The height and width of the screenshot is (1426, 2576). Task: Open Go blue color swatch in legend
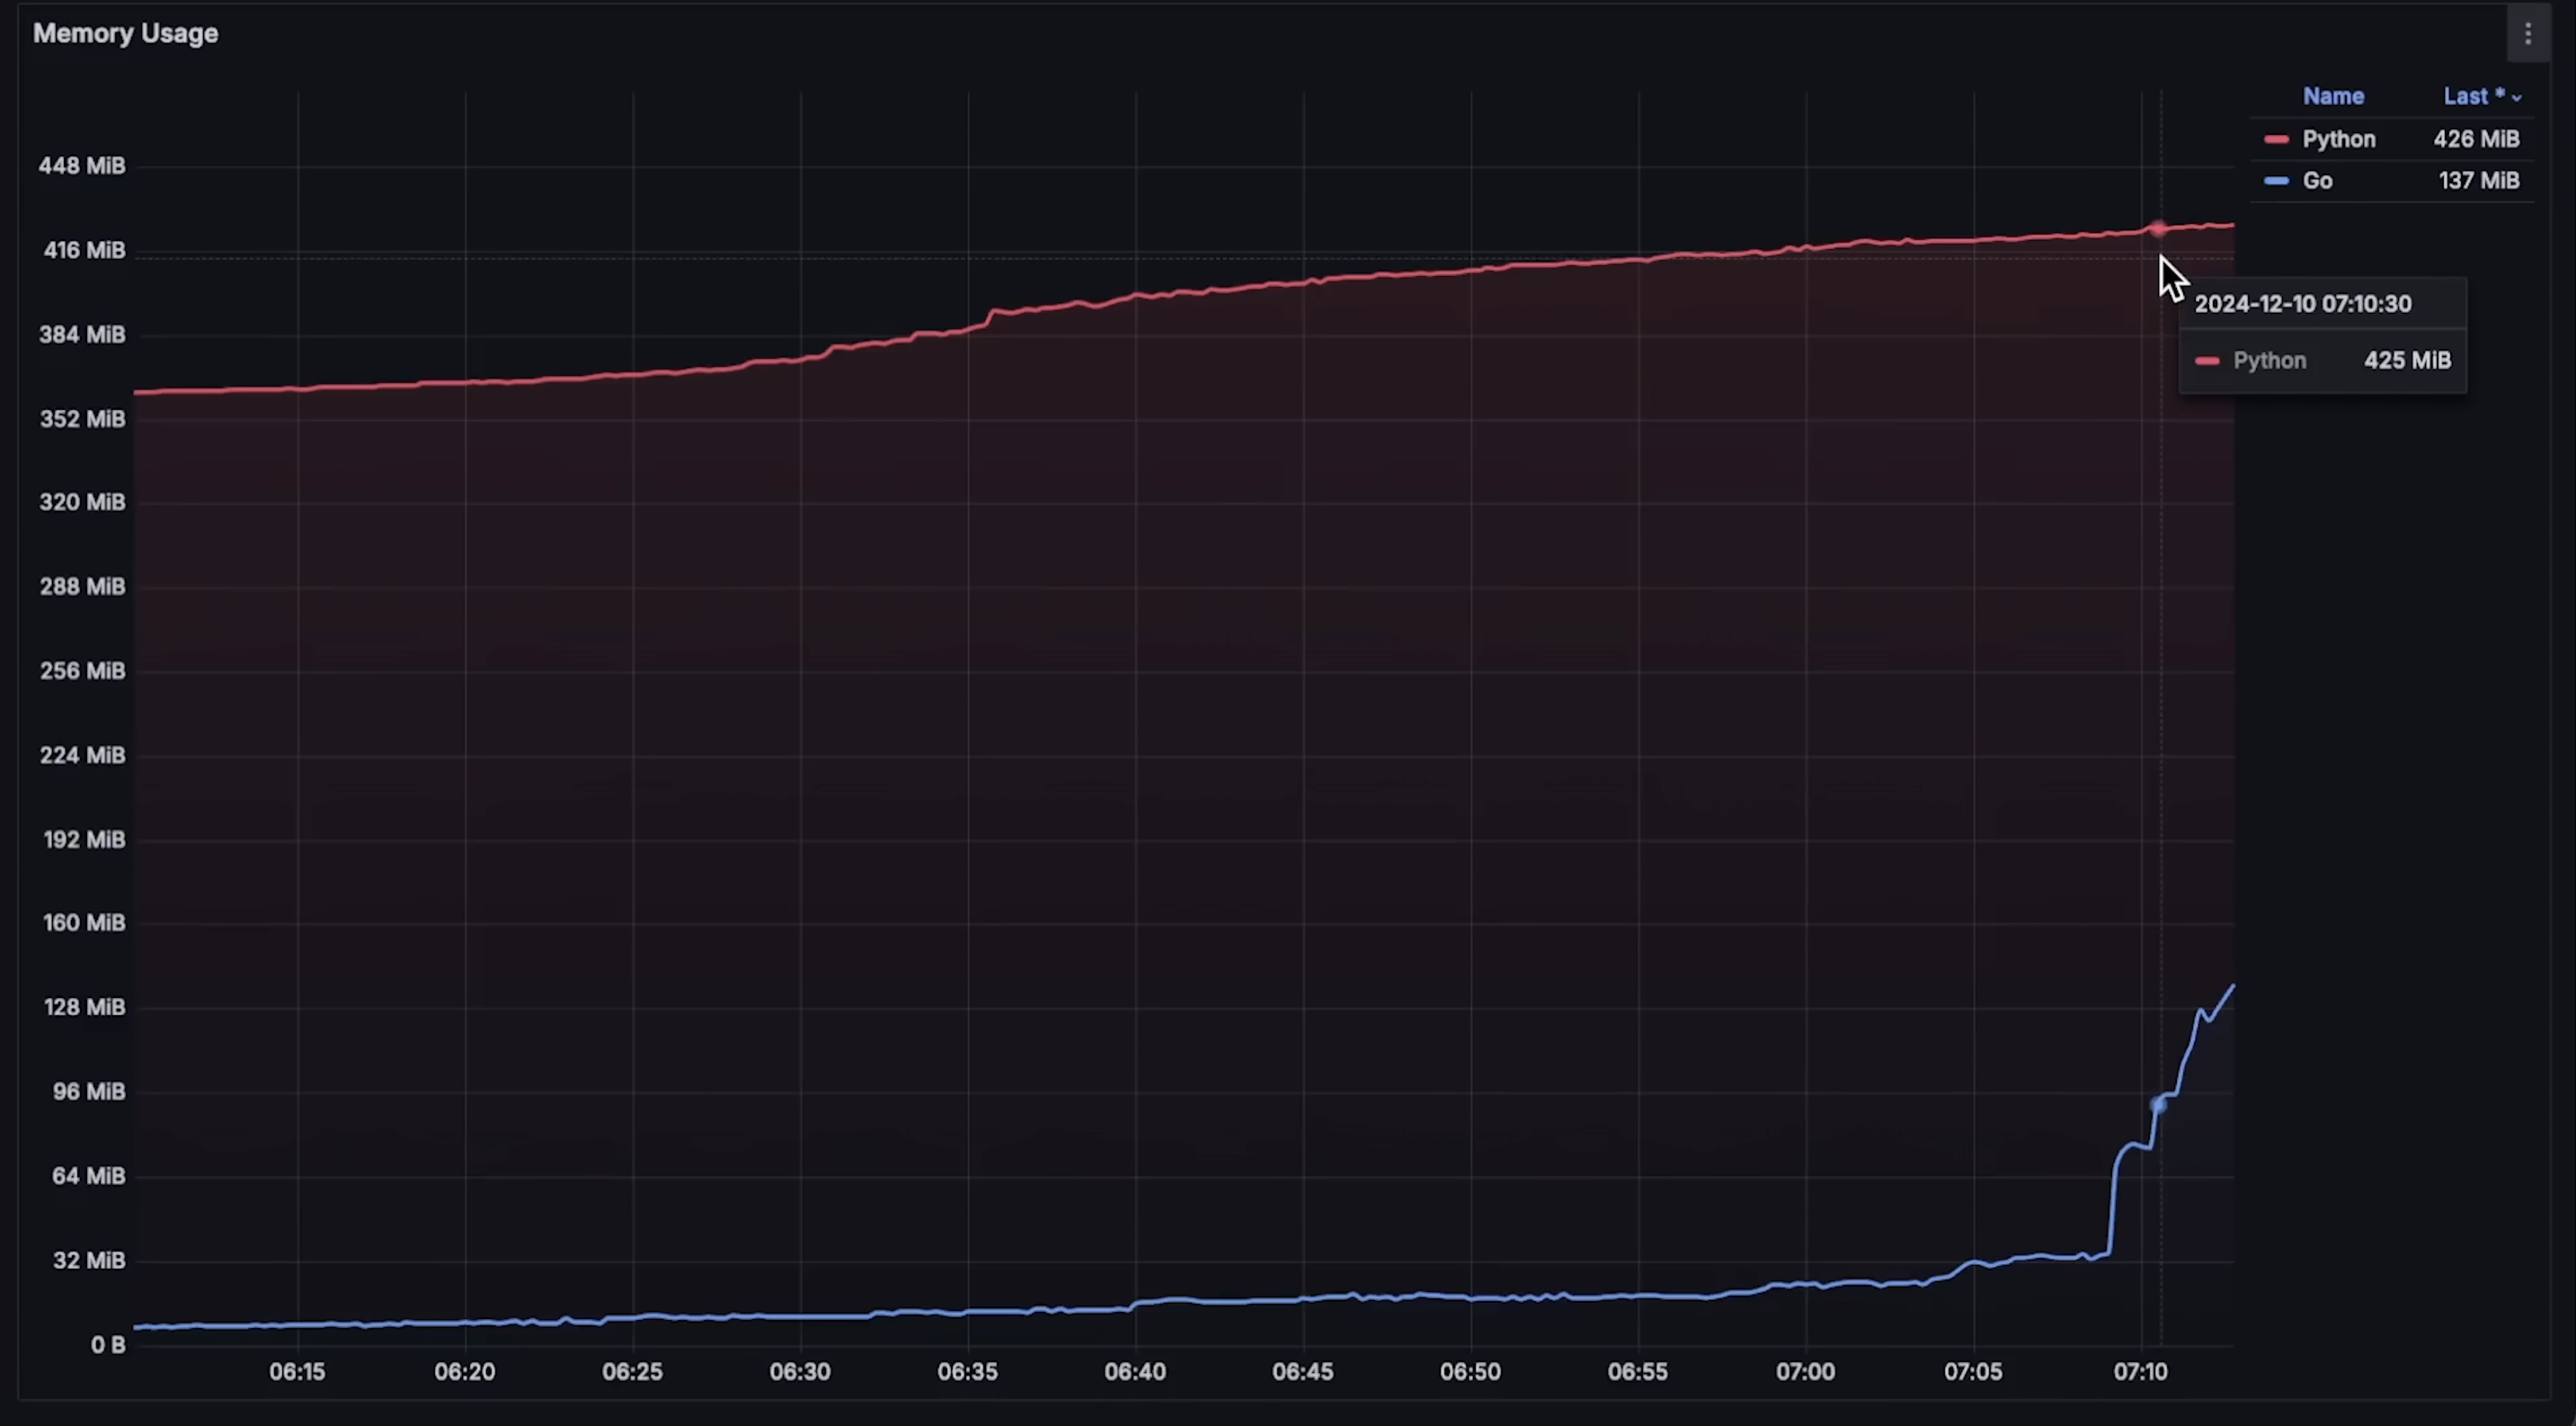point(2276,181)
